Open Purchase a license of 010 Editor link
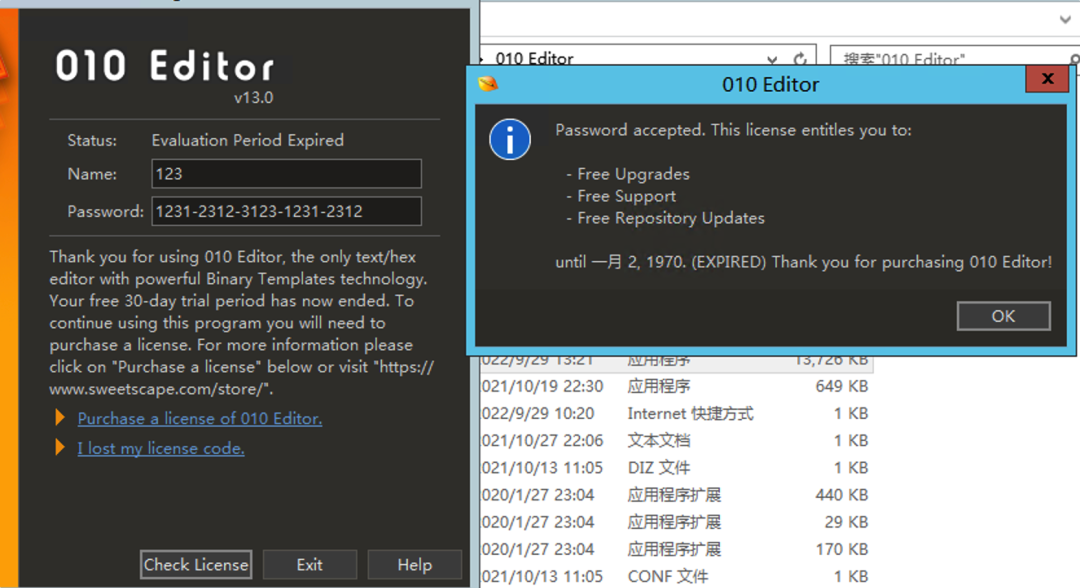 [x=200, y=419]
